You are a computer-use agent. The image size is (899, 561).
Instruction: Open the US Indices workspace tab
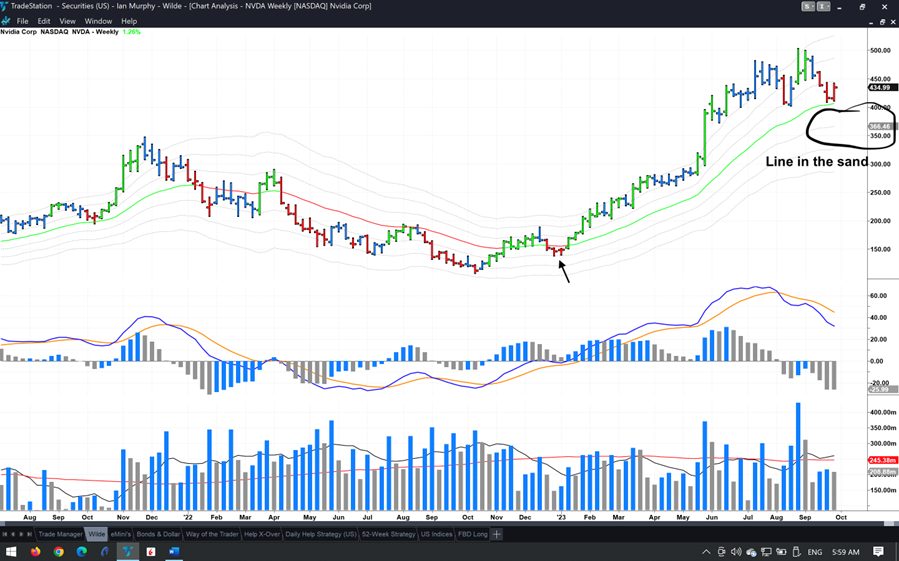[436, 534]
